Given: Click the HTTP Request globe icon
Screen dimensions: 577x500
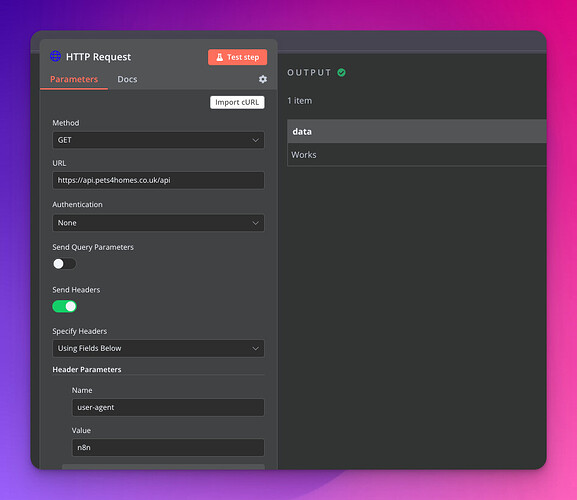Looking at the screenshot, I should click(56, 56).
